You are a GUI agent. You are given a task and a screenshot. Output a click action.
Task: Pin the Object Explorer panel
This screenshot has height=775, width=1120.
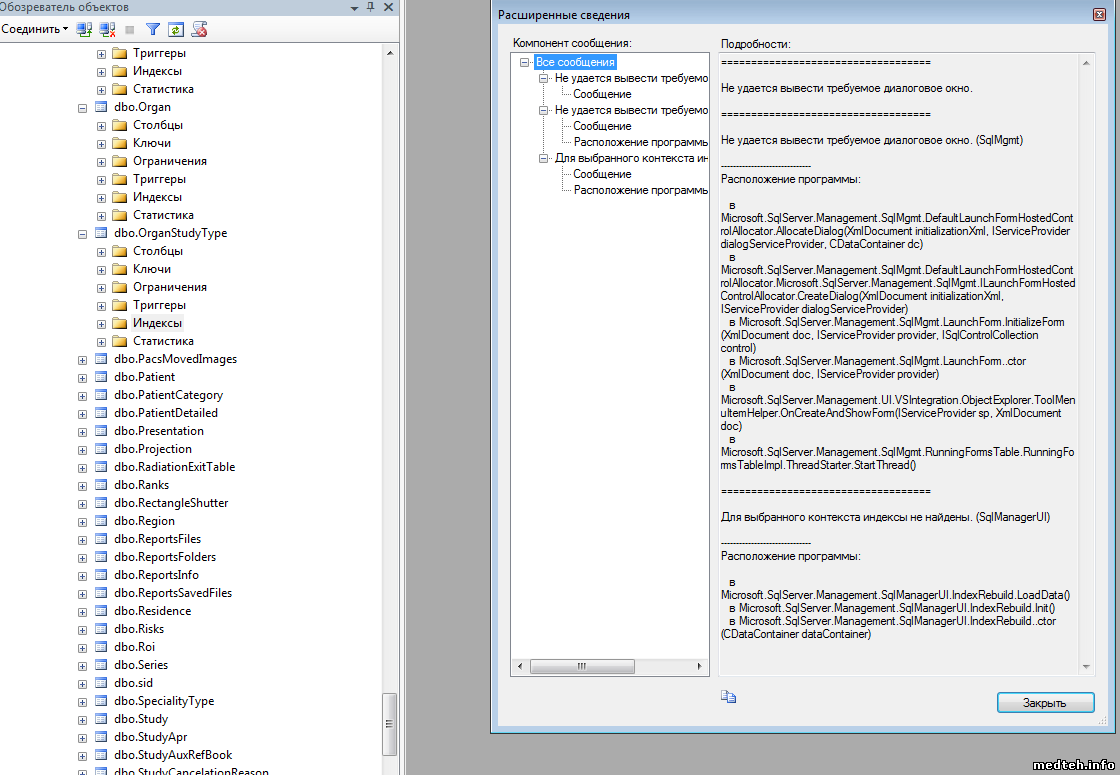click(371, 7)
